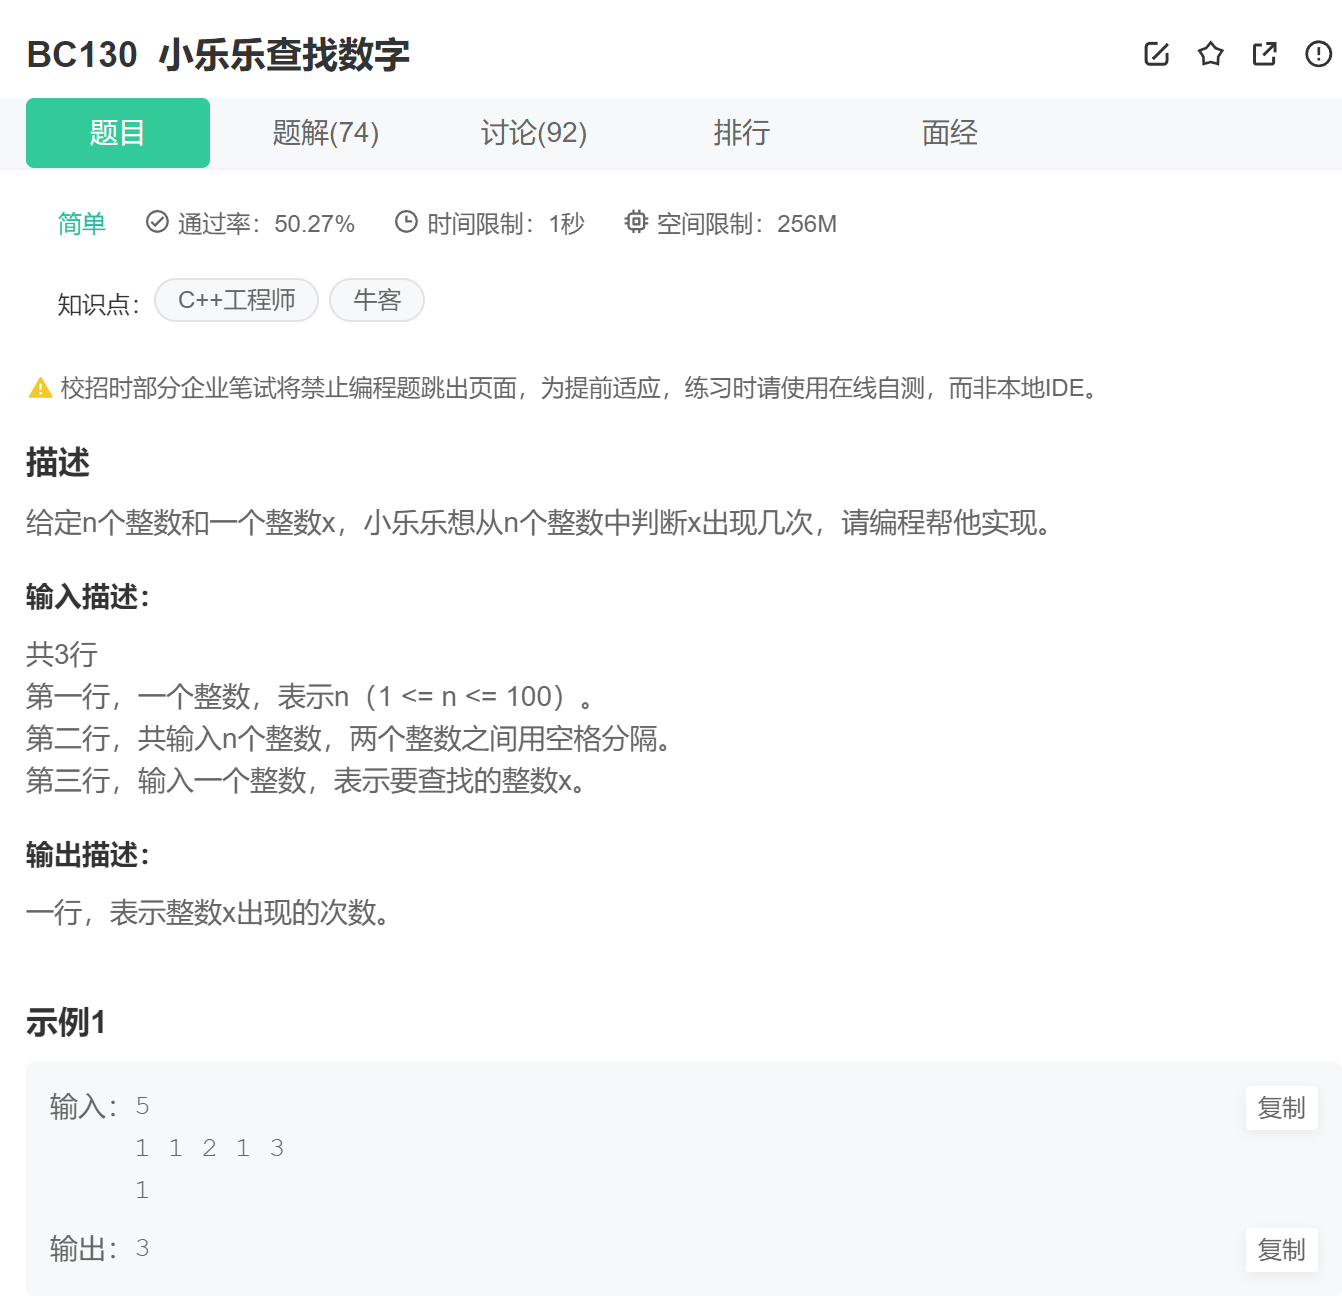Report issue via exclamation circle icon
1342x1296 pixels.
(1318, 54)
